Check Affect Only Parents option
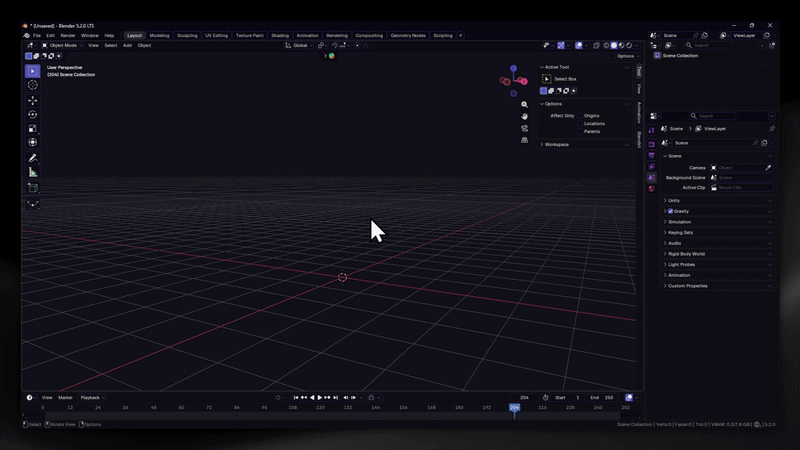 (x=580, y=132)
